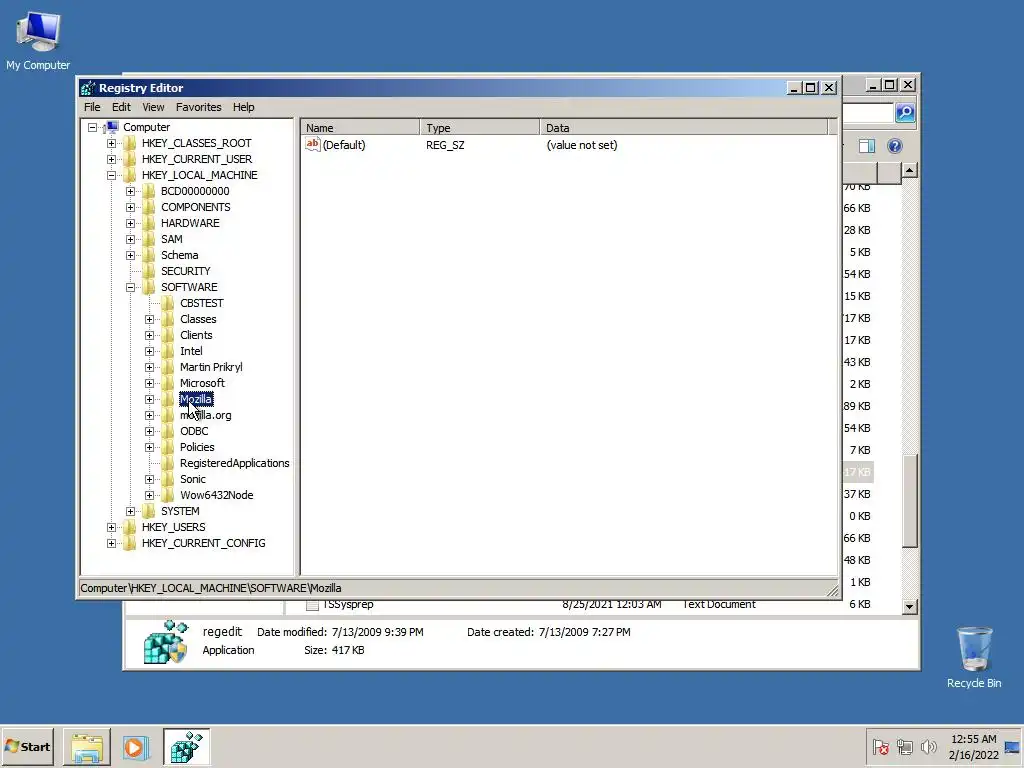This screenshot has height=768, width=1024.
Task: Click the taskbar clock
Action: 973,747
